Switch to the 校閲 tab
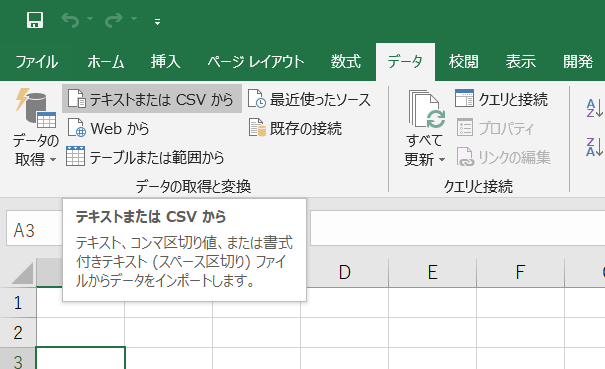 pyautogui.click(x=464, y=62)
